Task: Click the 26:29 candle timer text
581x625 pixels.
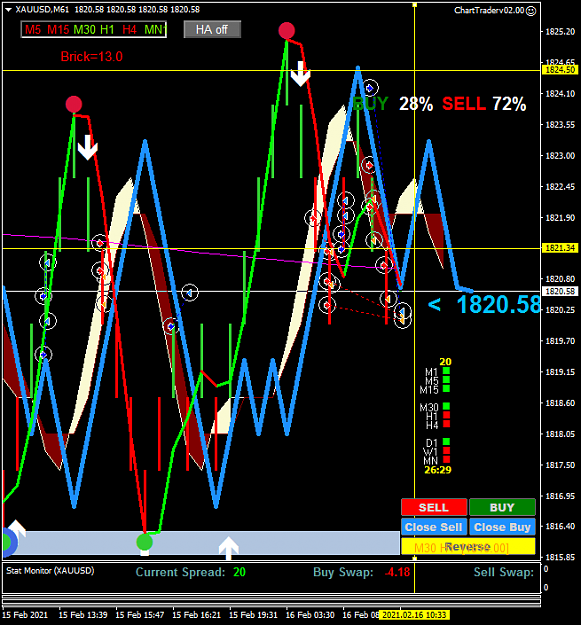Action: coord(438,470)
